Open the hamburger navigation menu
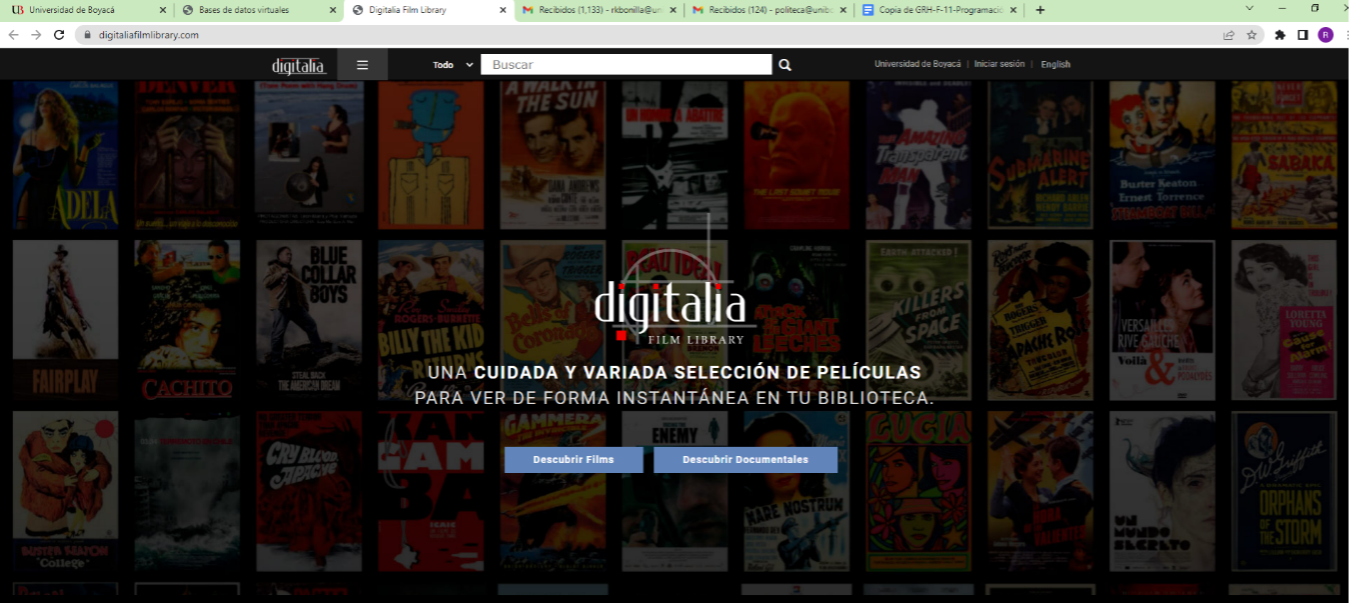 pos(362,63)
